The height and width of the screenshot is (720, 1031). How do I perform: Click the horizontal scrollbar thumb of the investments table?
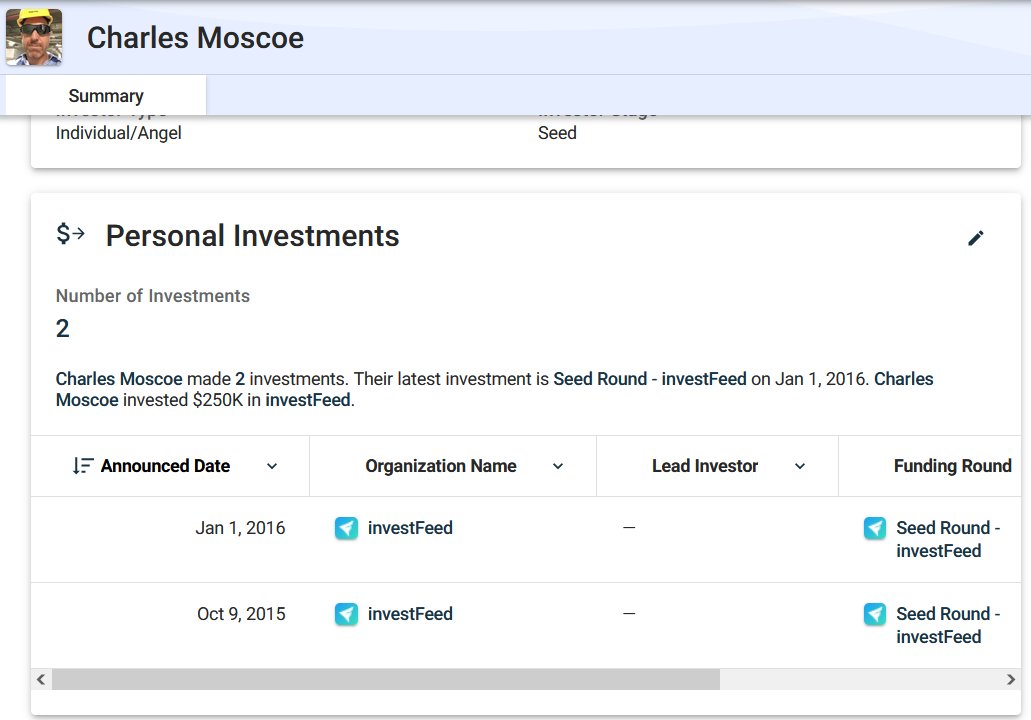tap(386, 679)
